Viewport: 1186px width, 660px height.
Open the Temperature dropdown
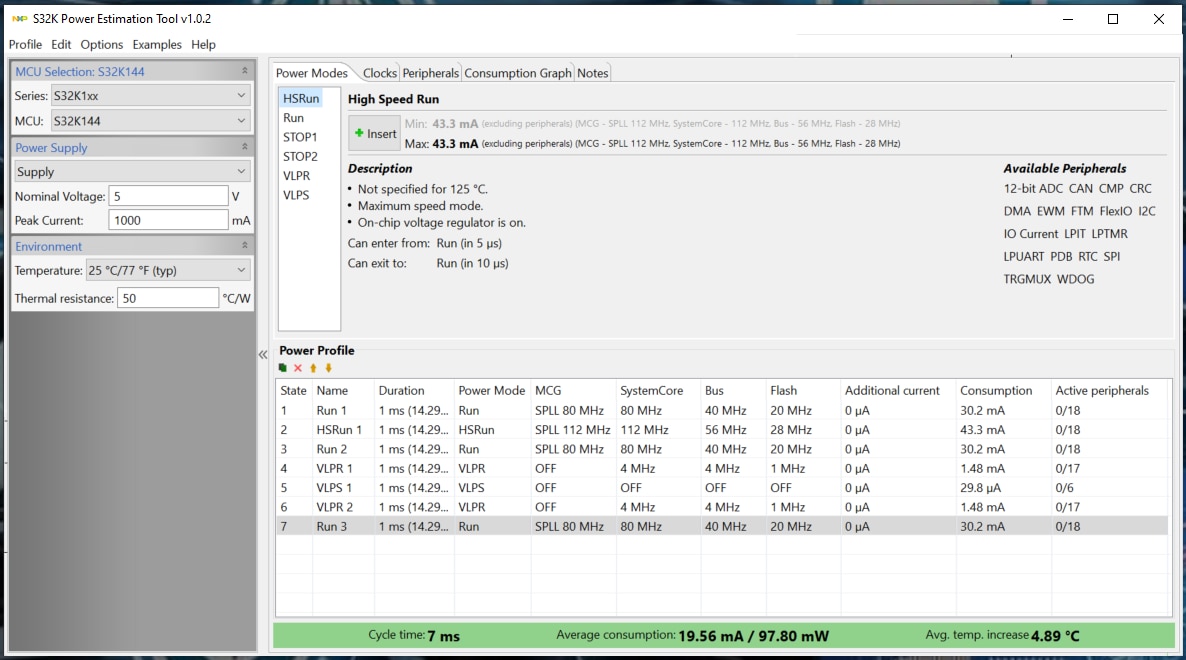(168, 270)
